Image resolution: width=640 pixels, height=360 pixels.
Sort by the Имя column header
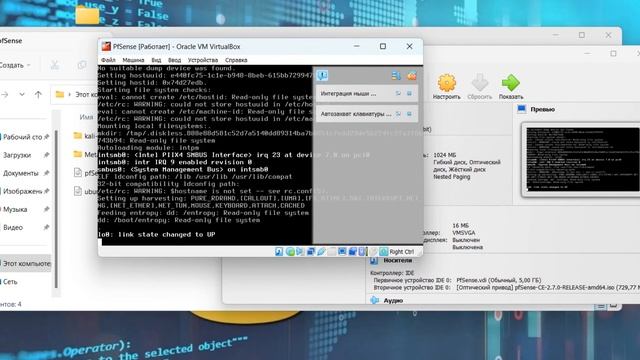[x=86, y=117]
